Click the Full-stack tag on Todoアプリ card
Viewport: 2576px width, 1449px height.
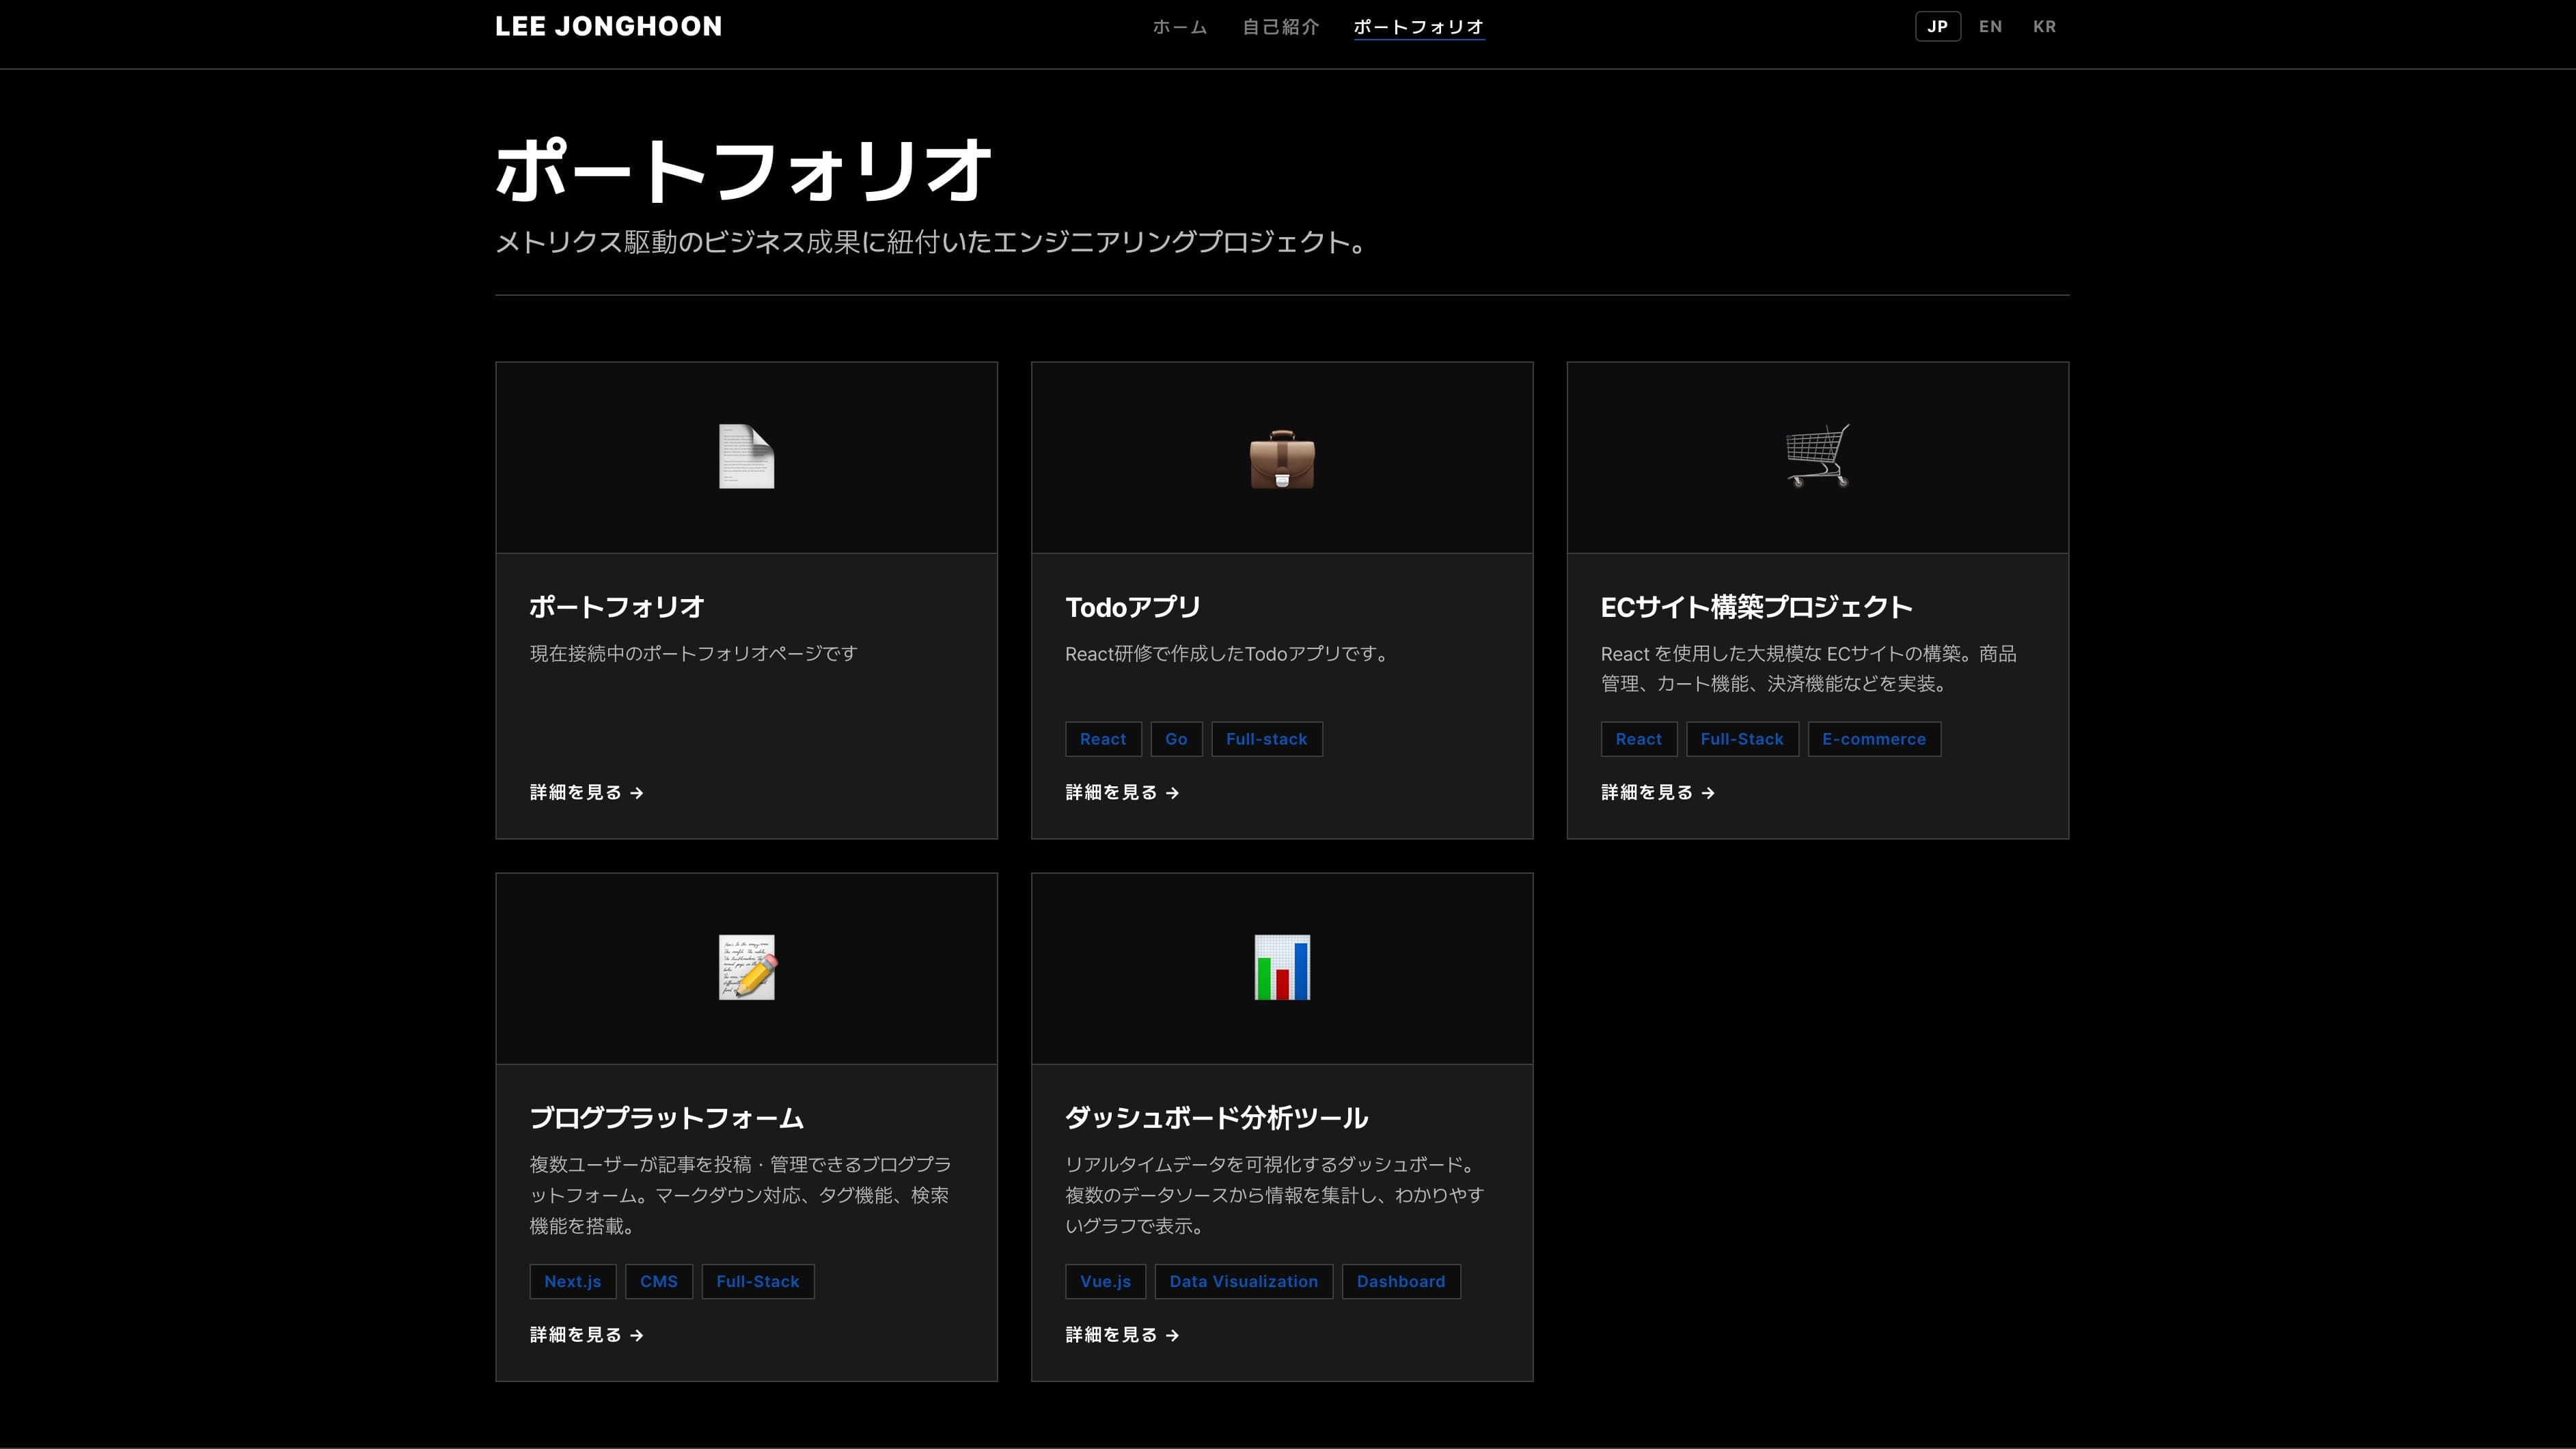[x=1267, y=739]
